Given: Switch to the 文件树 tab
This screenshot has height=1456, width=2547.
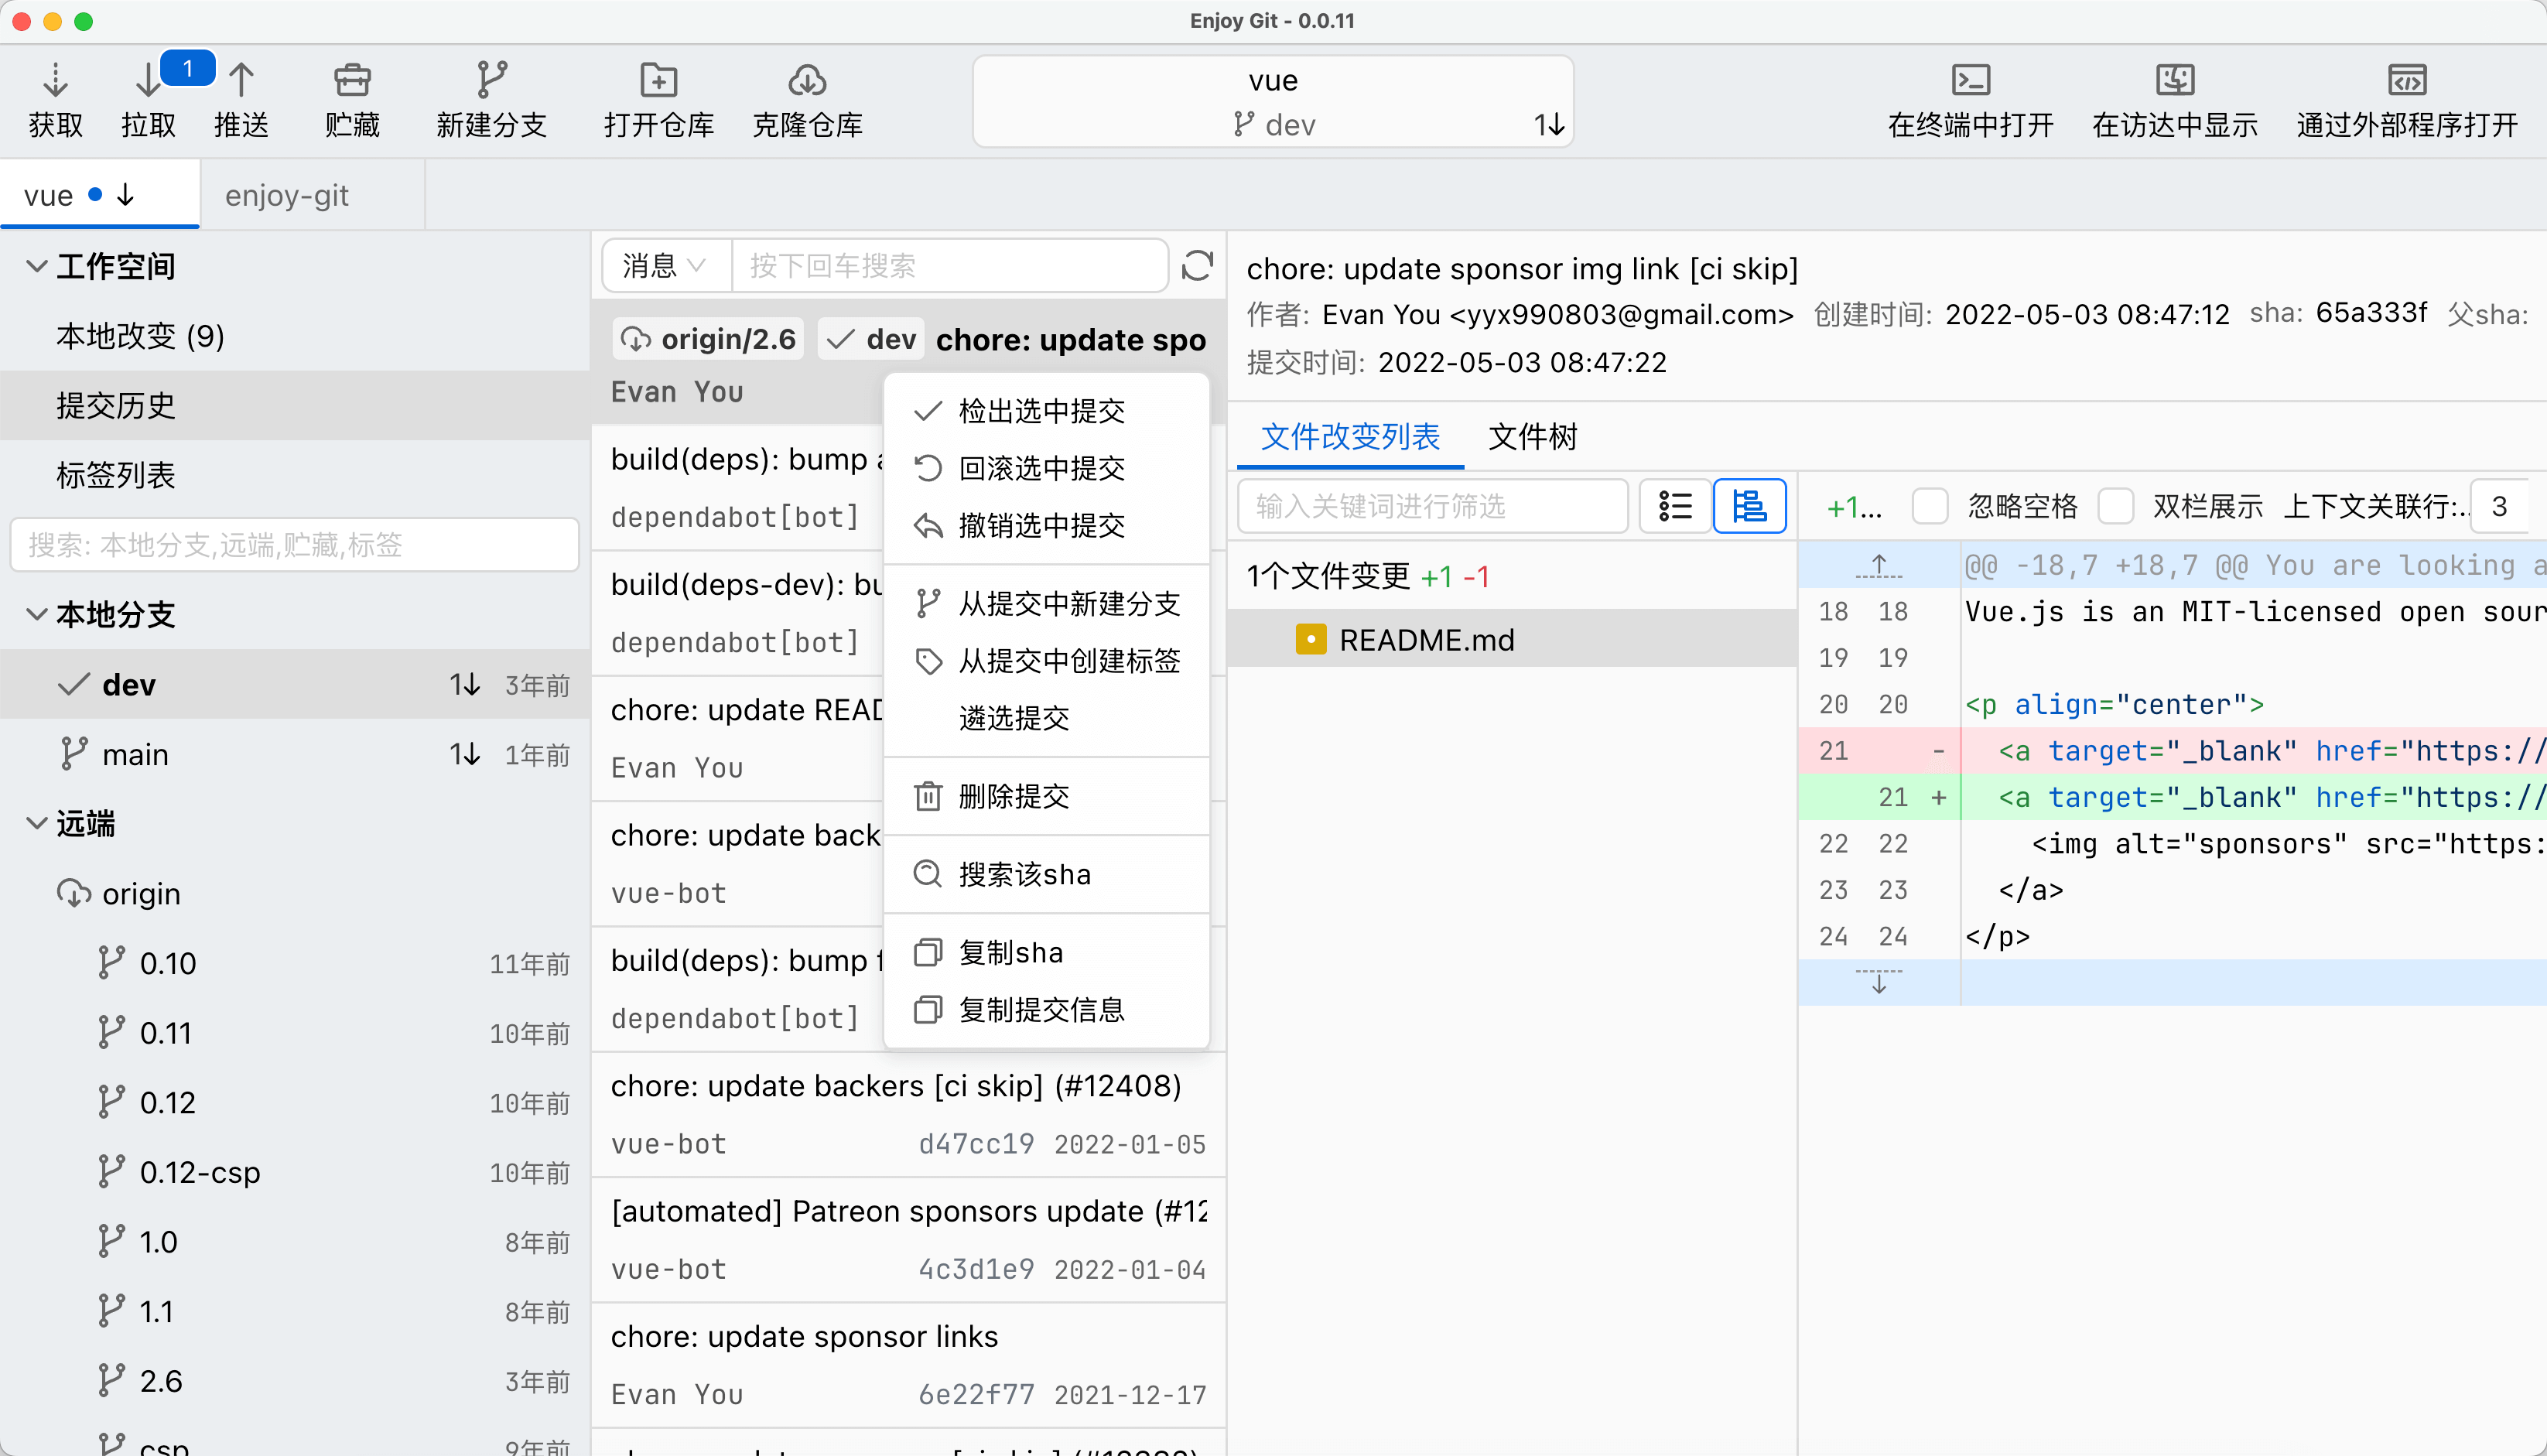Looking at the screenshot, I should [x=1532, y=437].
